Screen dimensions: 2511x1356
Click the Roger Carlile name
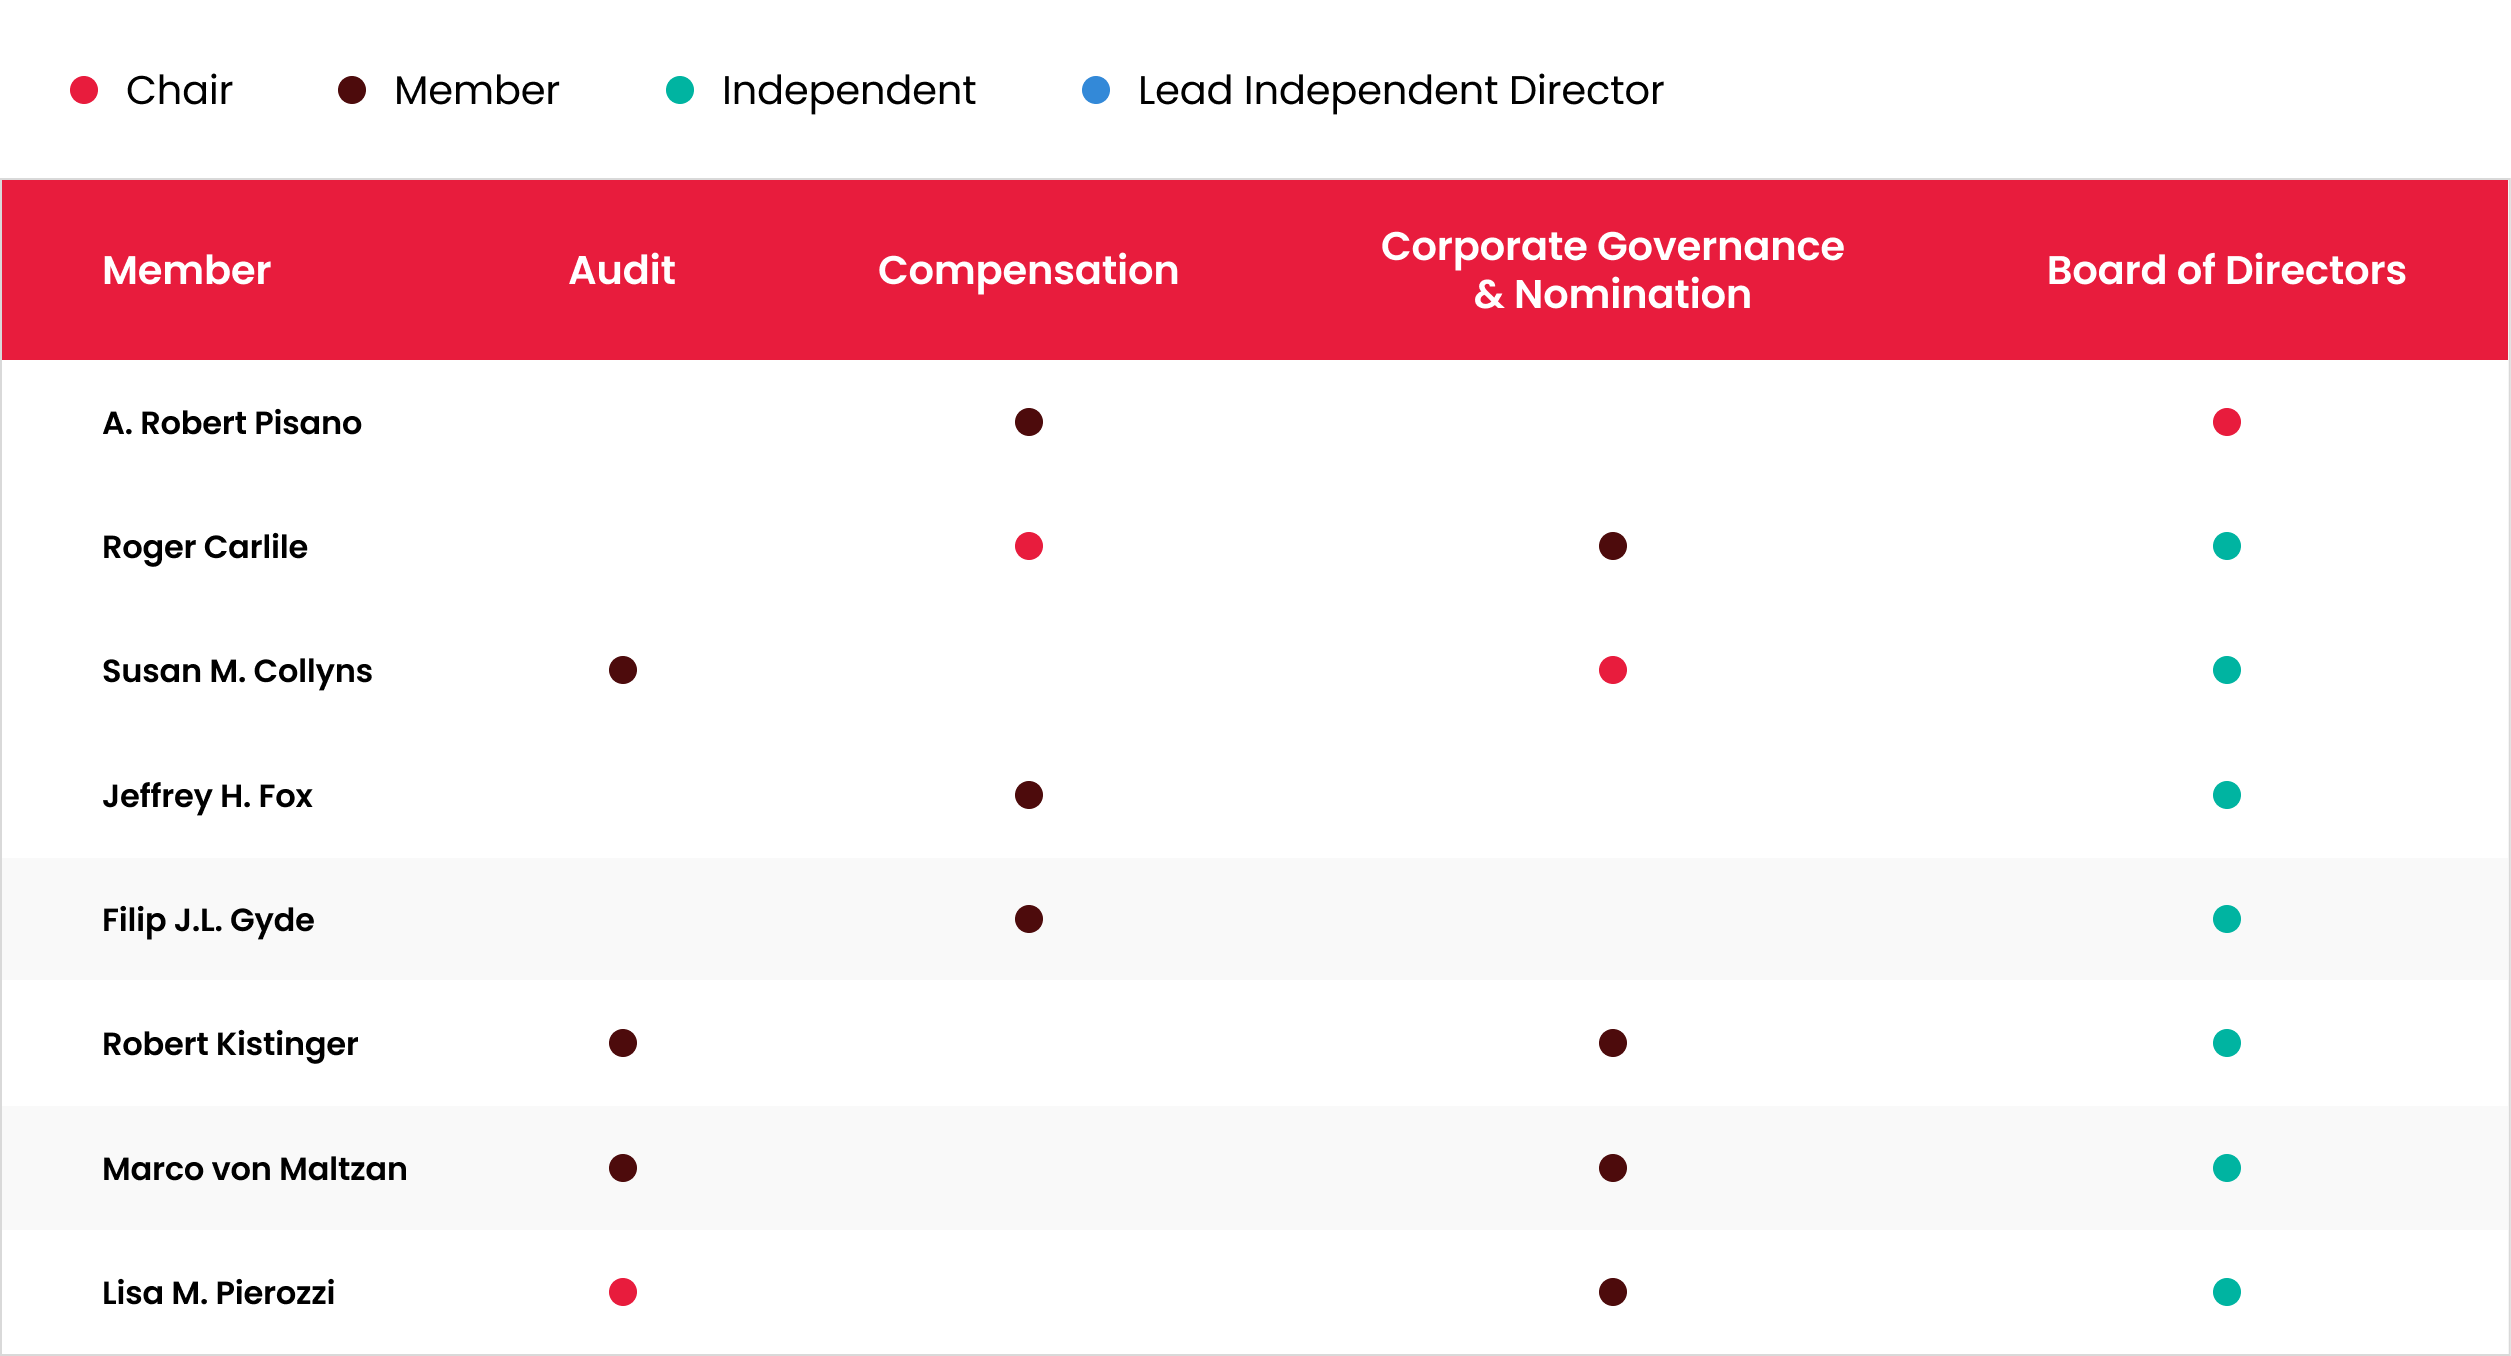(205, 547)
